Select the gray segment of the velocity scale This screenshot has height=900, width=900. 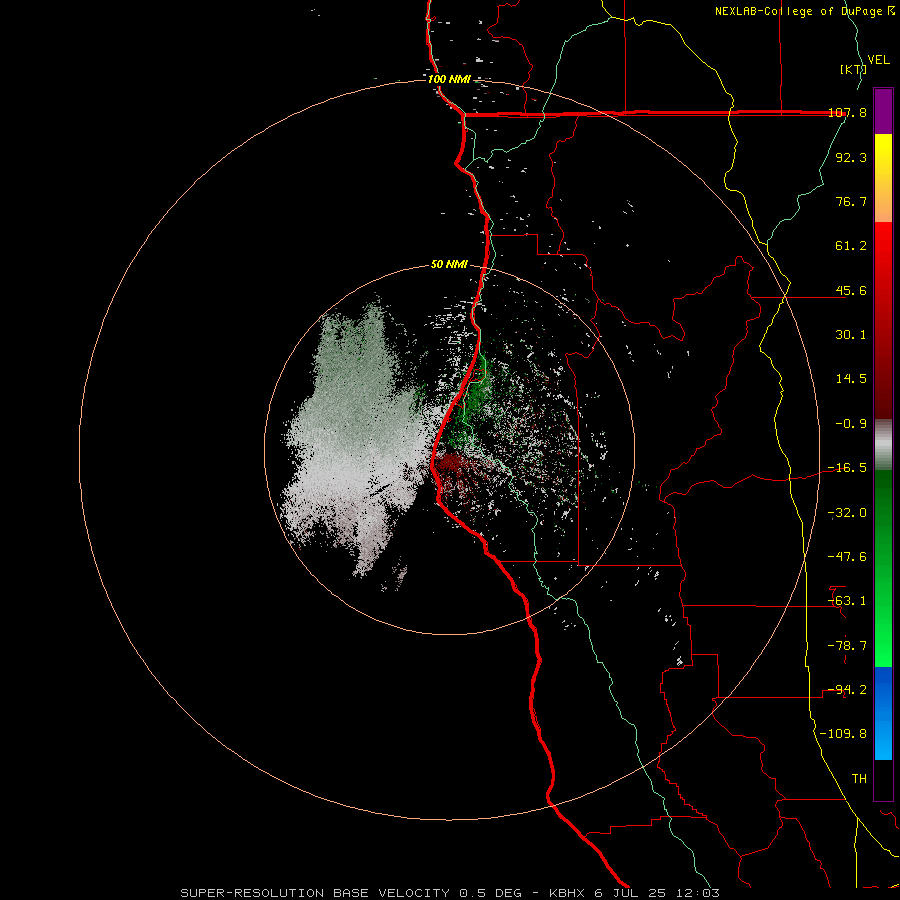[883, 445]
